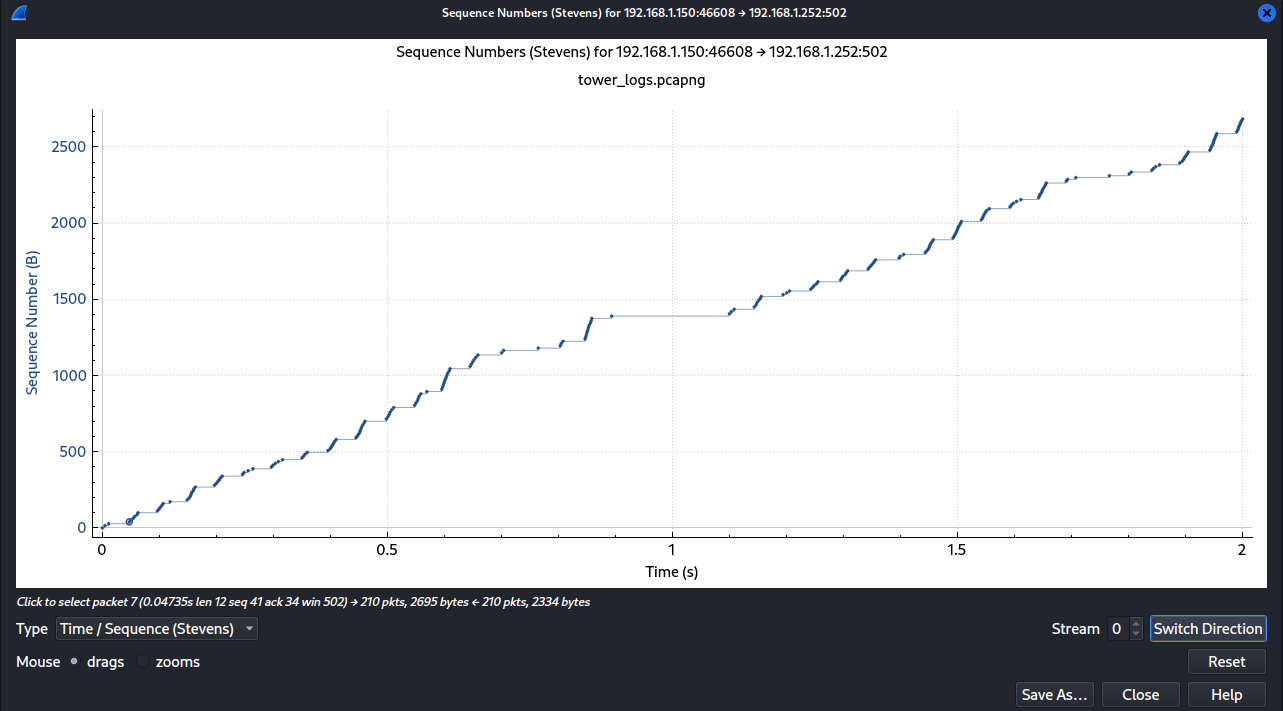Click the tower_logs.pcapng subtitle

641,81
